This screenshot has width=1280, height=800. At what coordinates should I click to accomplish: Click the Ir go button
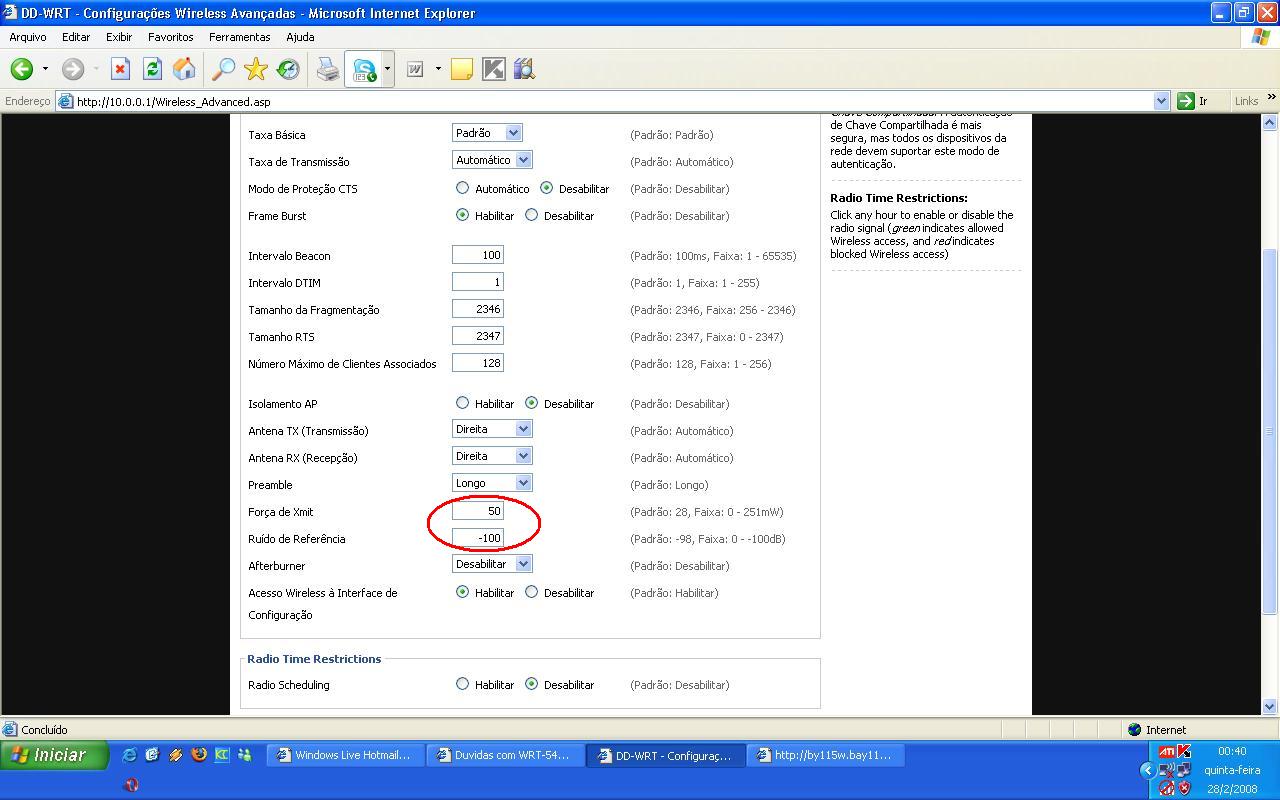[1193, 101]
